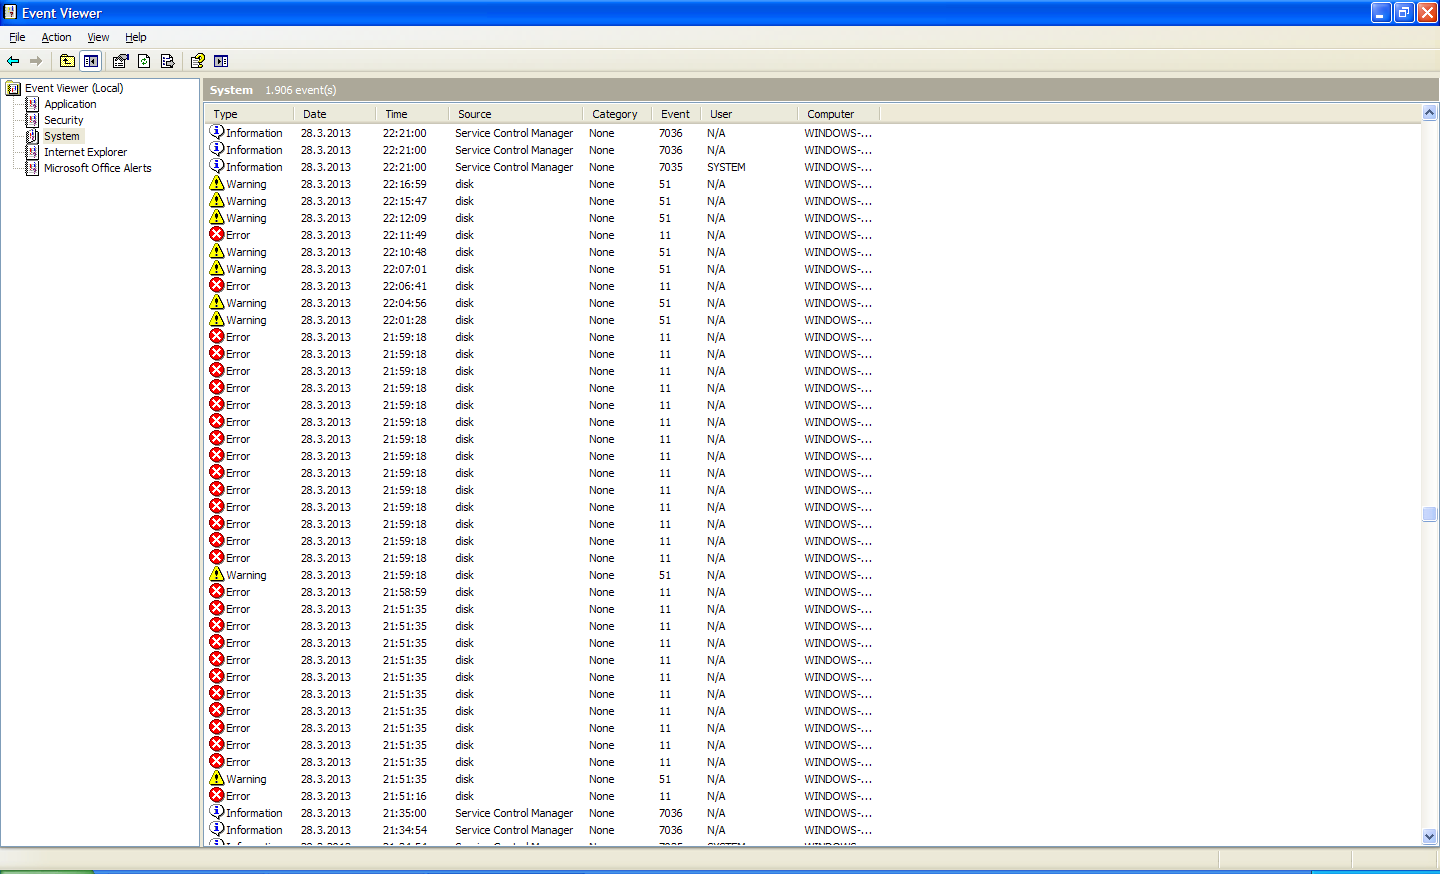Click the Computer column header

[839, 114]
